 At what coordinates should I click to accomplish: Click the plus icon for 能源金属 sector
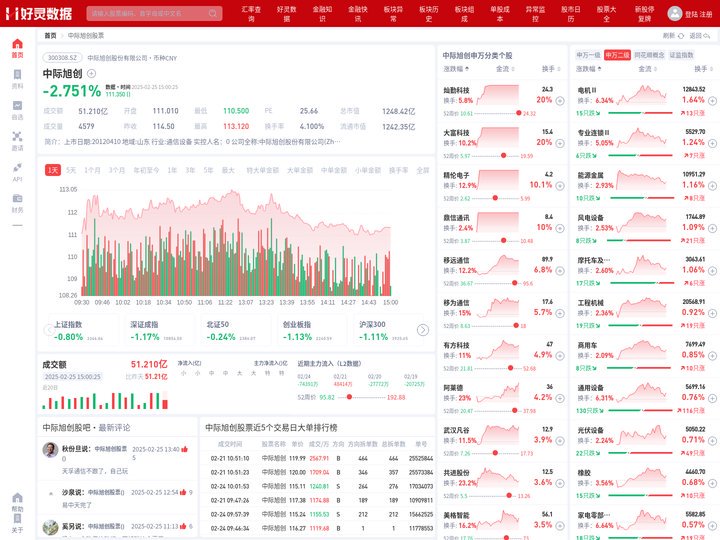712,186
